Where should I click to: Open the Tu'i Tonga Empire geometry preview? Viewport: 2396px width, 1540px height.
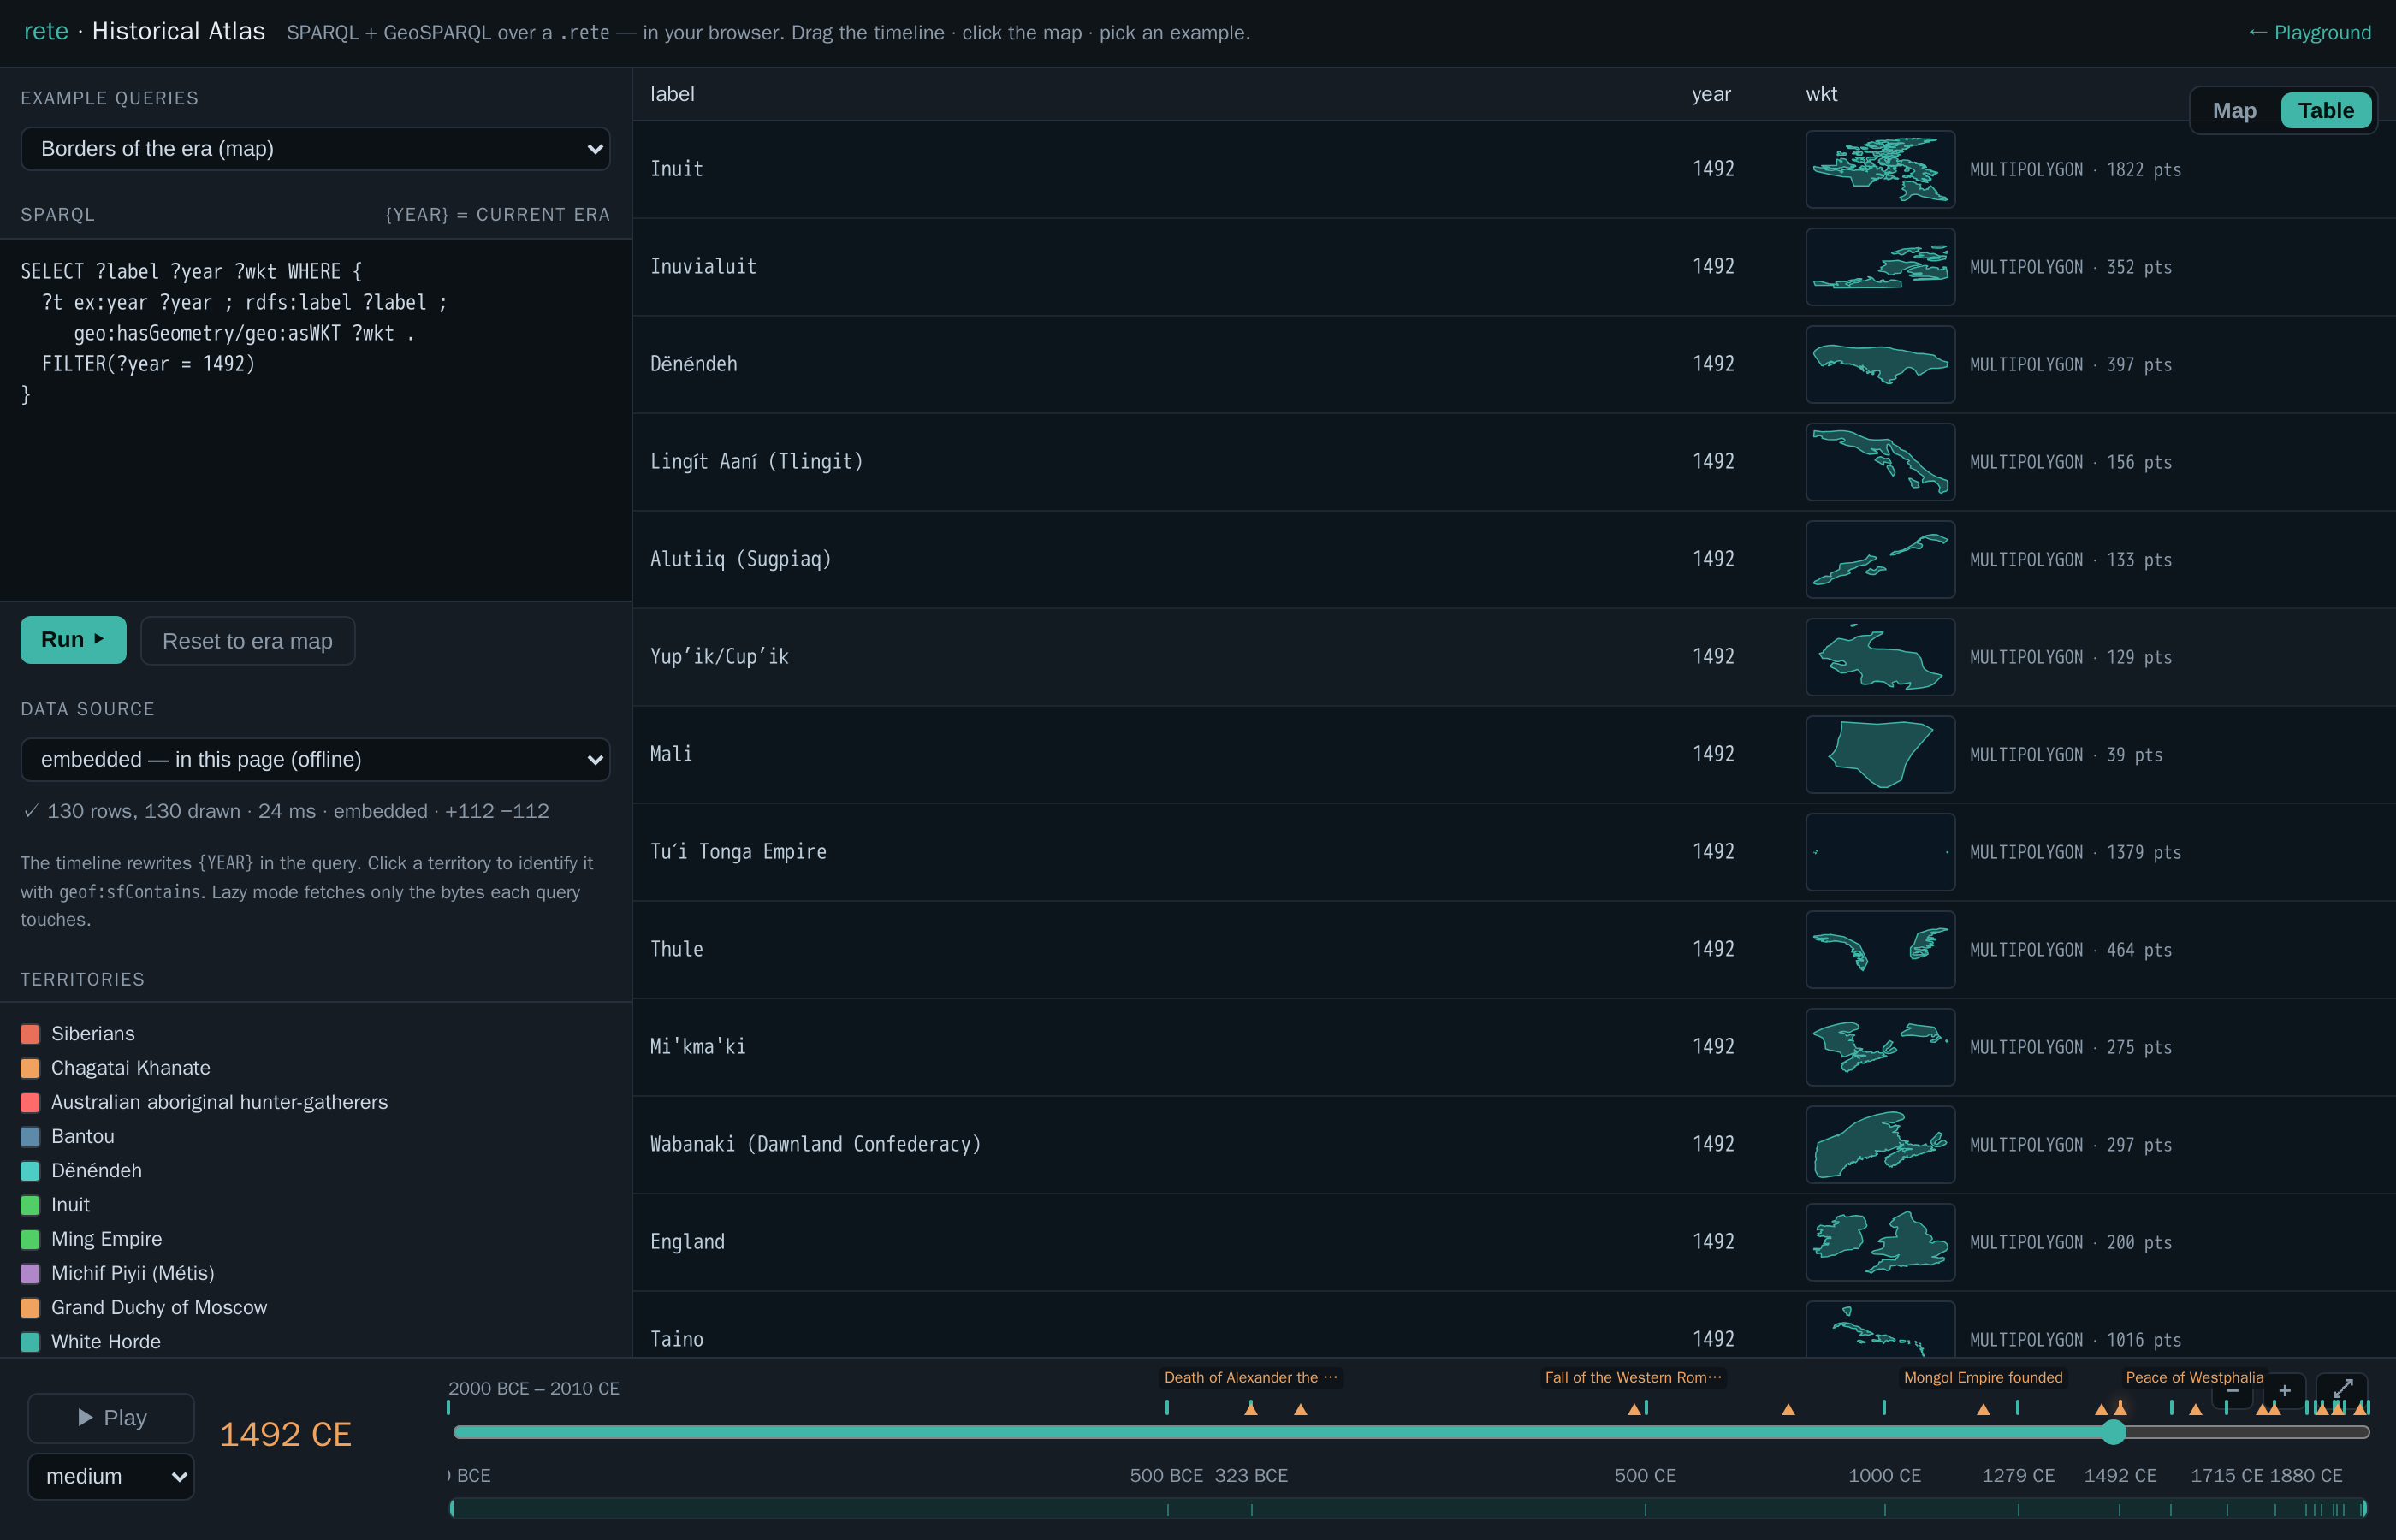click(1880, 852)
